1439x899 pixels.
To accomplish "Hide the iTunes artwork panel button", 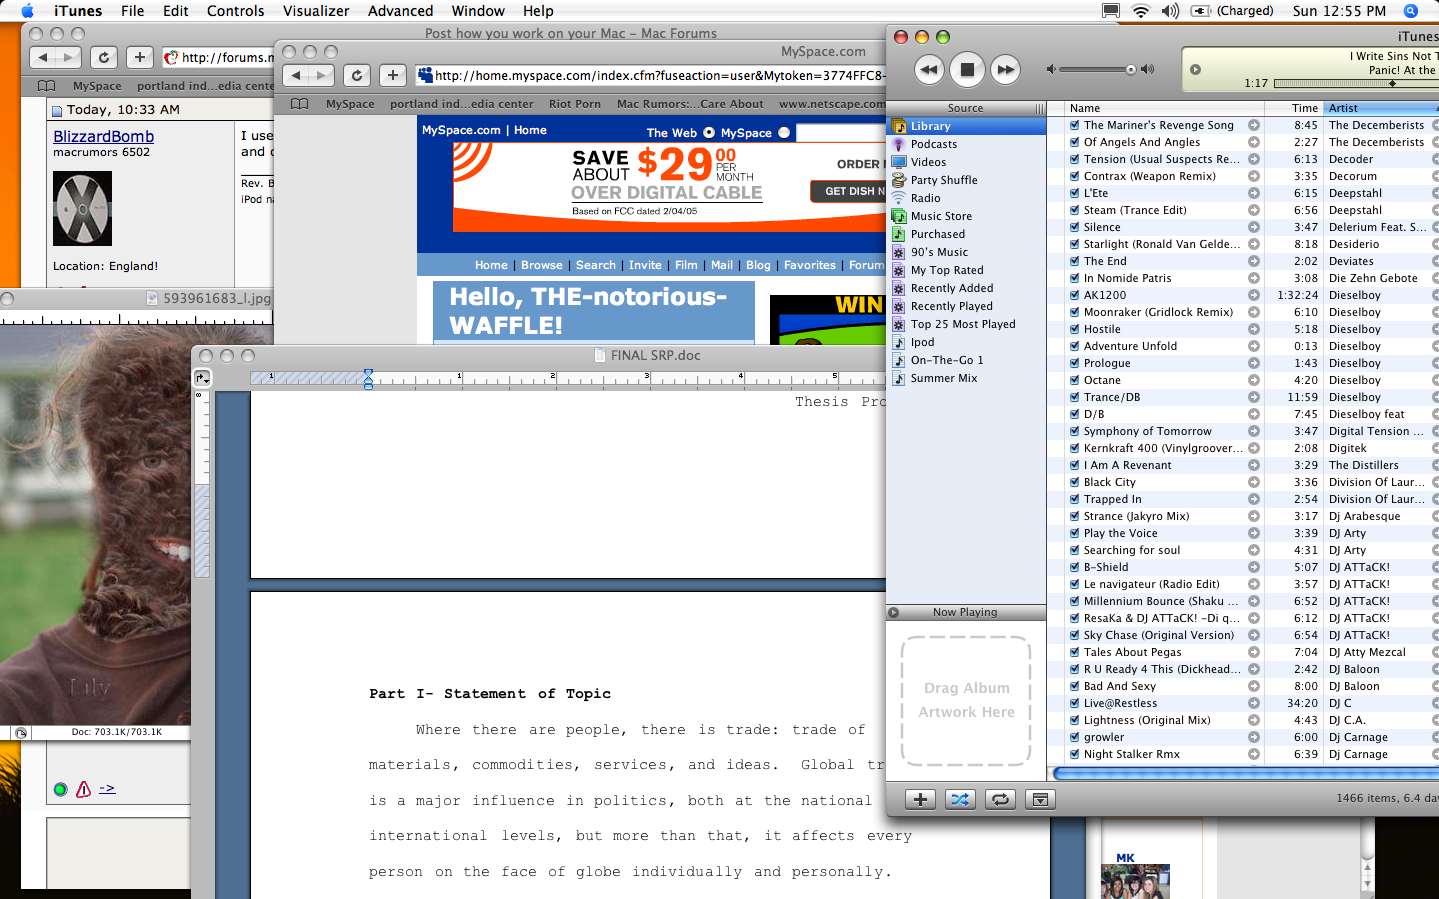I will point(1040,799).
